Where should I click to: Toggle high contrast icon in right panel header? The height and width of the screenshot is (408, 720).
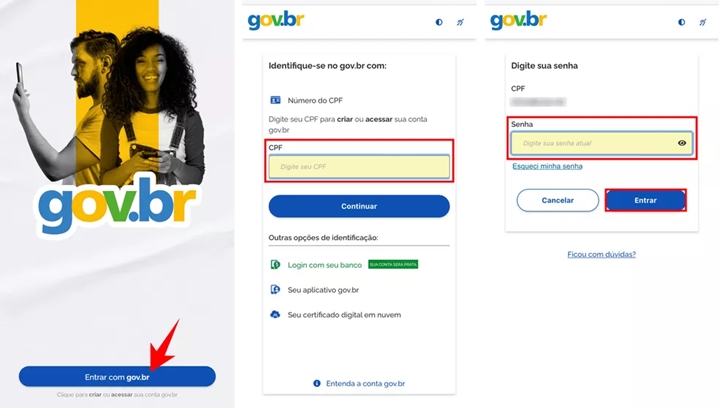coord(681,22)
